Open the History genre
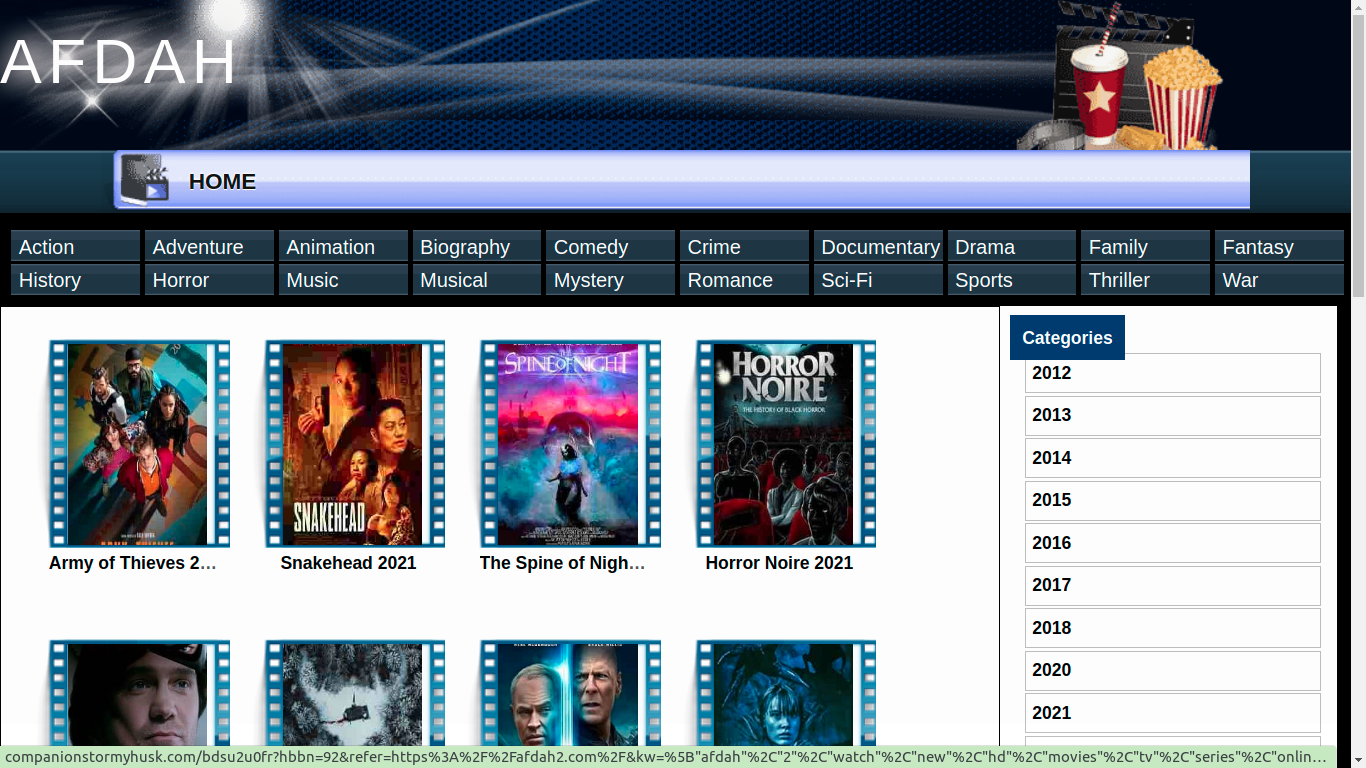Viewport: 1366px width, 768px height. 75,279
